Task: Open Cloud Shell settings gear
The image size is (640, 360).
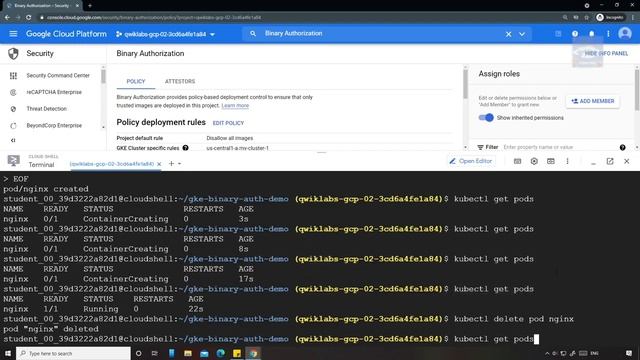Action: pos(534,161)
